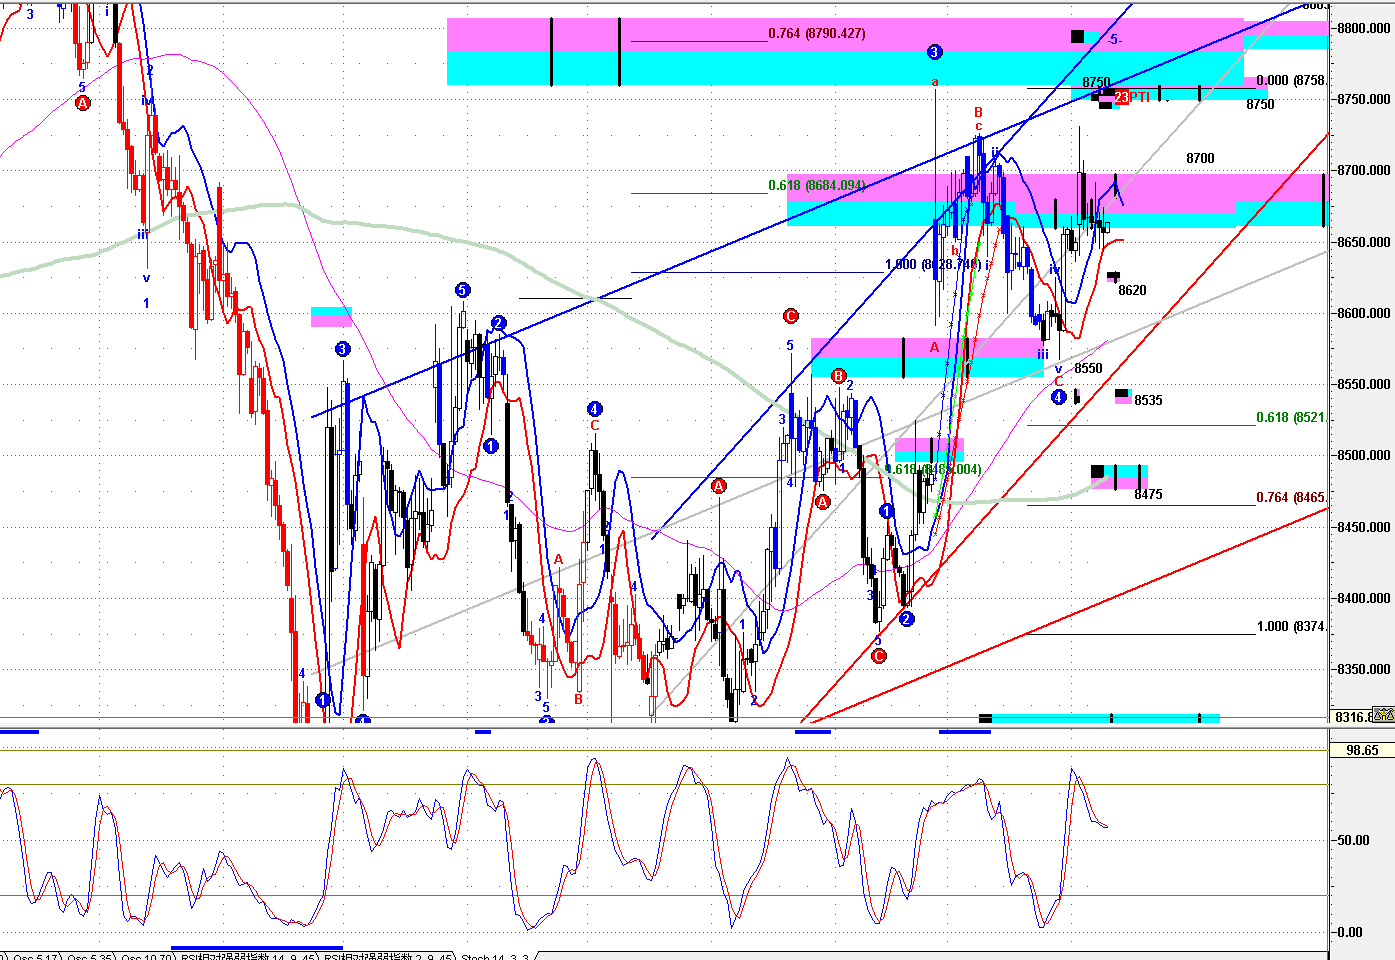Select the 0.000 (8758 Fibonacci label
Screen dimensions: 1395x960
point(1291,81)
